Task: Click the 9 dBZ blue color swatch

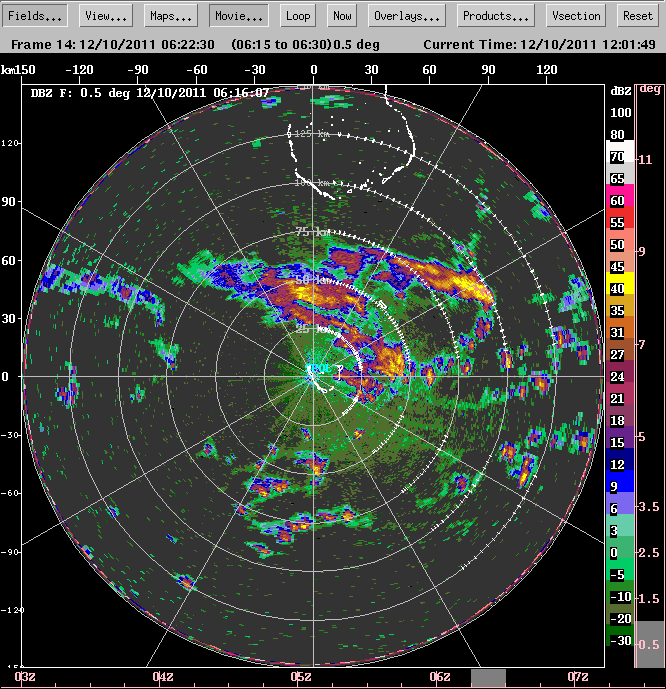Action: [x=620, y=481]
